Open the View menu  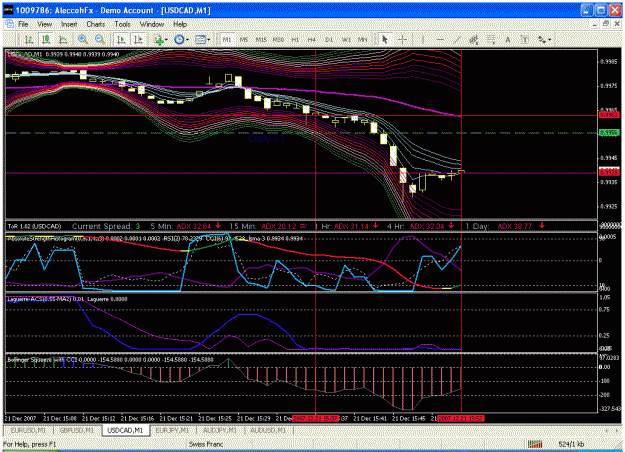(45, 24)
